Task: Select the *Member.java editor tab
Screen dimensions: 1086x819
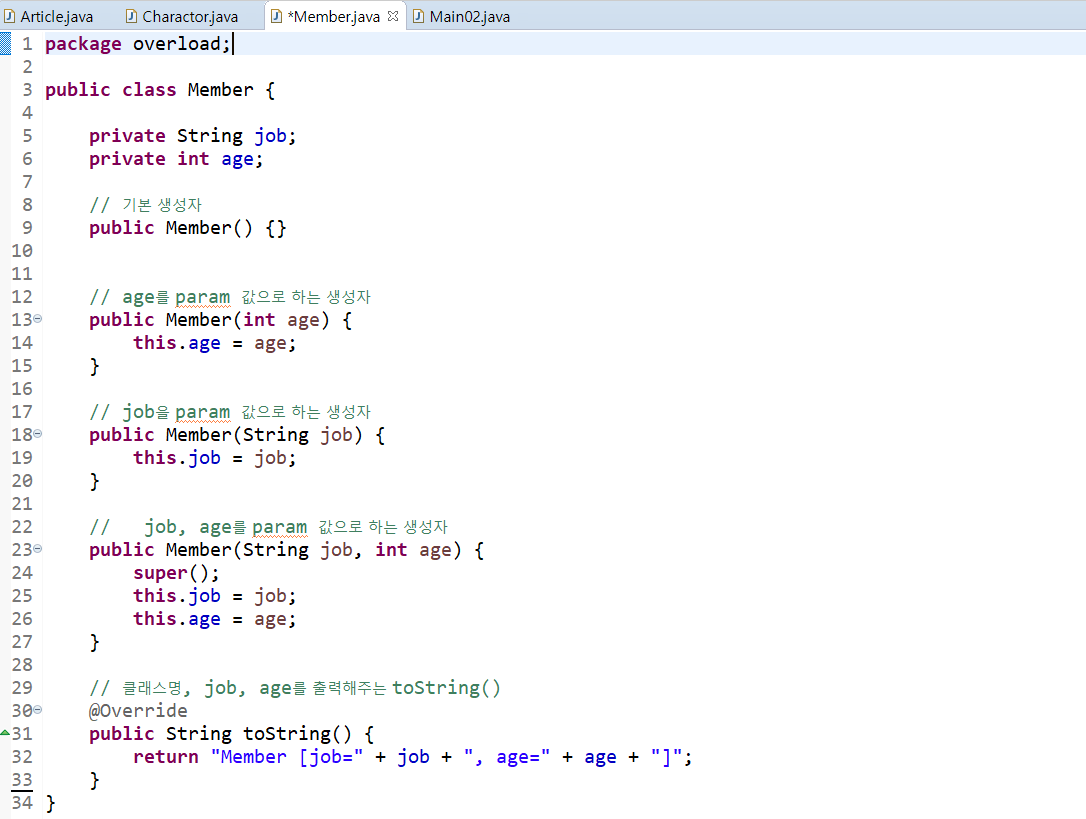Action: 335,16
